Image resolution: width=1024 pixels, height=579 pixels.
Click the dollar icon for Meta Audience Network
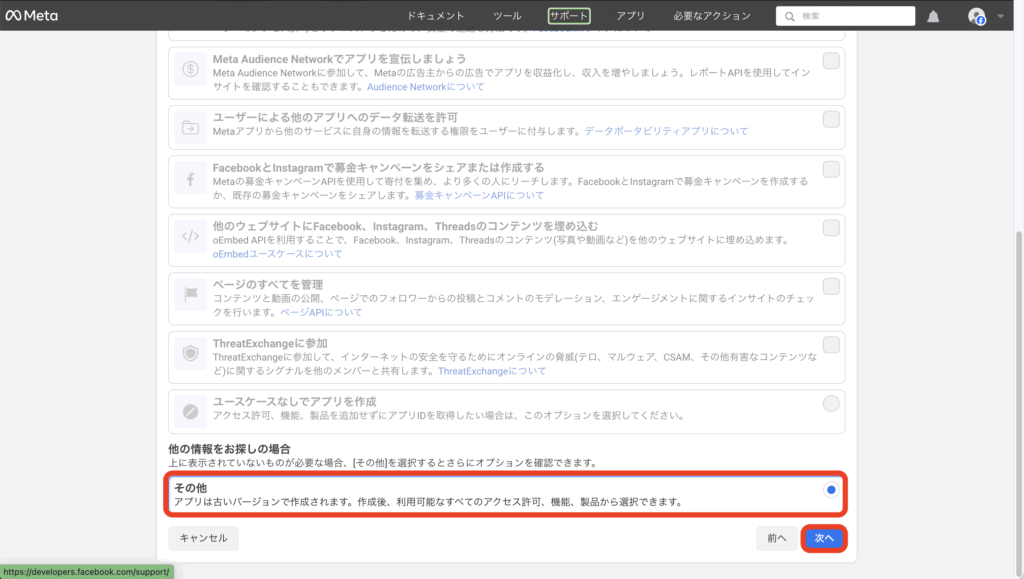[190, 69]
